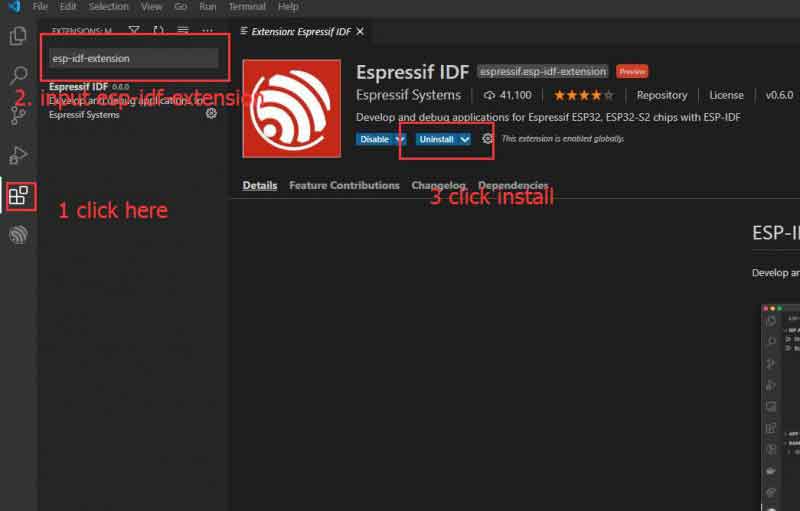Click the filter extensions icon
800x511 pixels.
coord(134,31)
